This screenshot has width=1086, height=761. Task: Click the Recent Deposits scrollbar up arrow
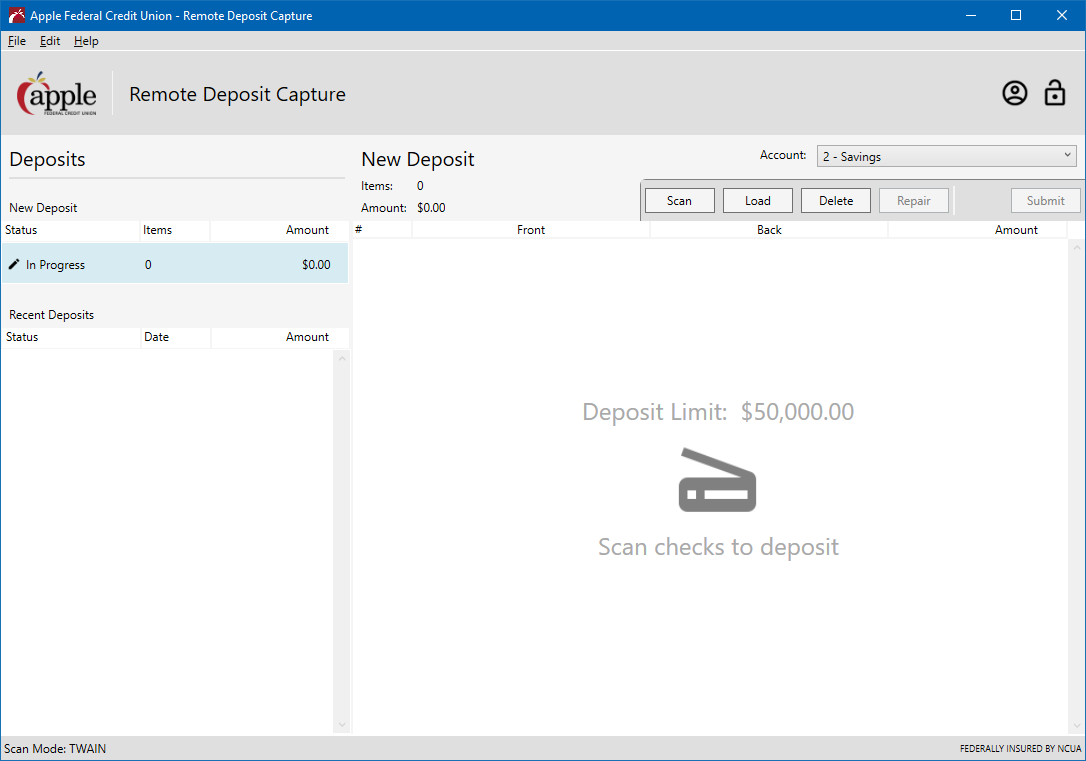(341, 359)
